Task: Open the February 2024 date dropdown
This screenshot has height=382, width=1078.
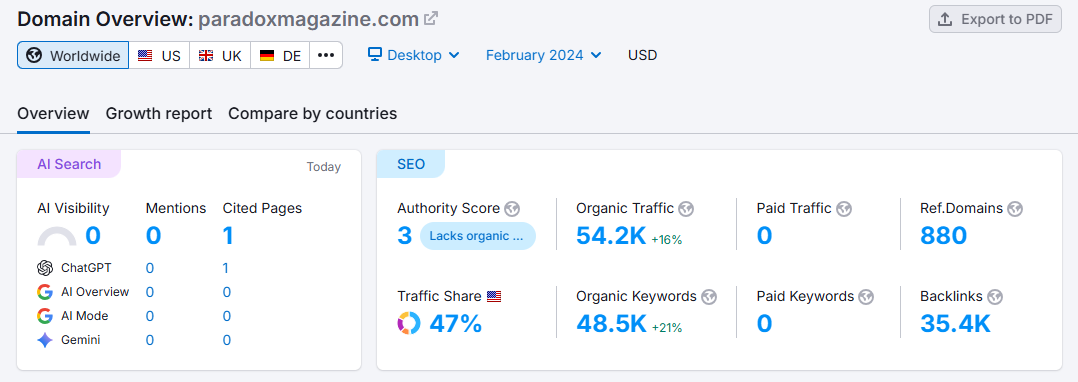Action: (543, 55)
